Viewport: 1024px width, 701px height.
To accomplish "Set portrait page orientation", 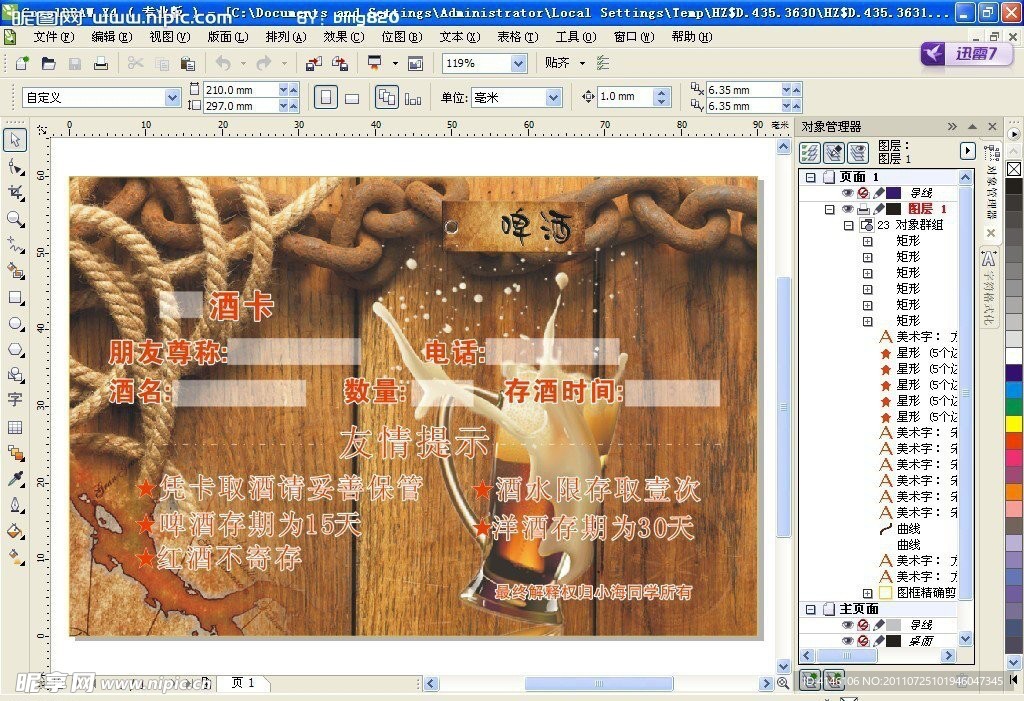I will coord(326,98).
